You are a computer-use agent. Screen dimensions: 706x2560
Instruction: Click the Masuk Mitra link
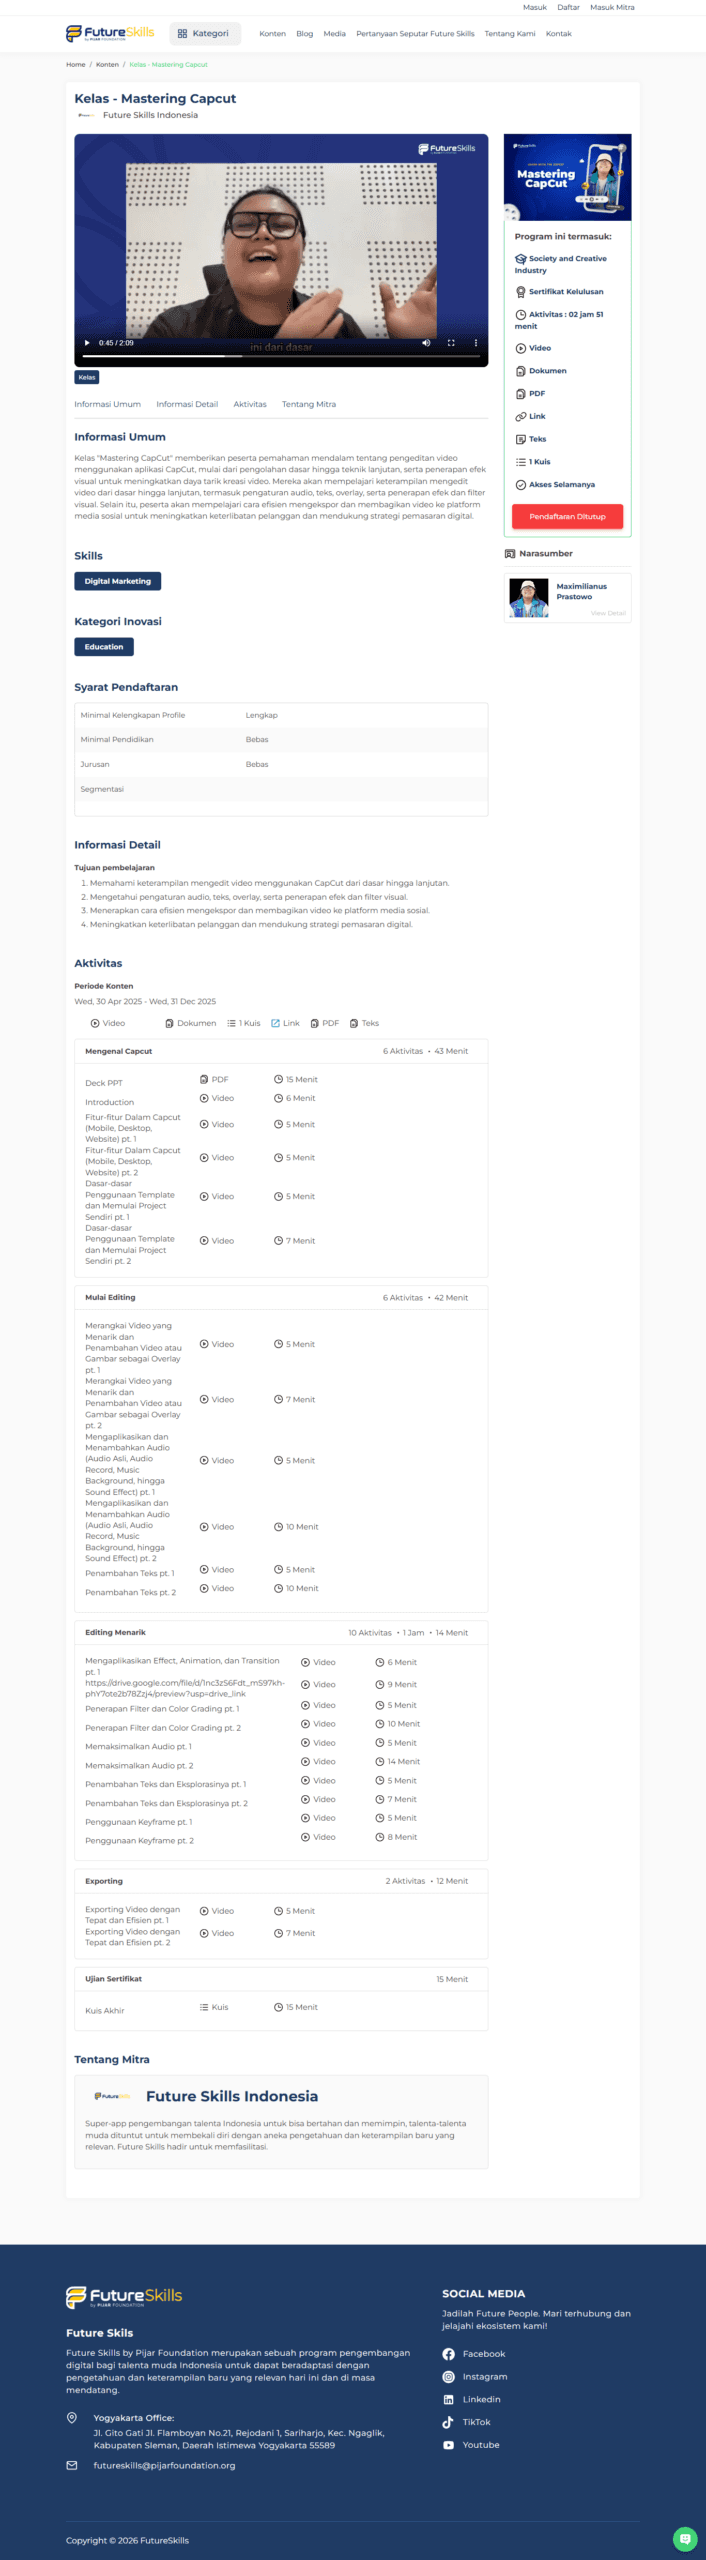pos(612,7)
